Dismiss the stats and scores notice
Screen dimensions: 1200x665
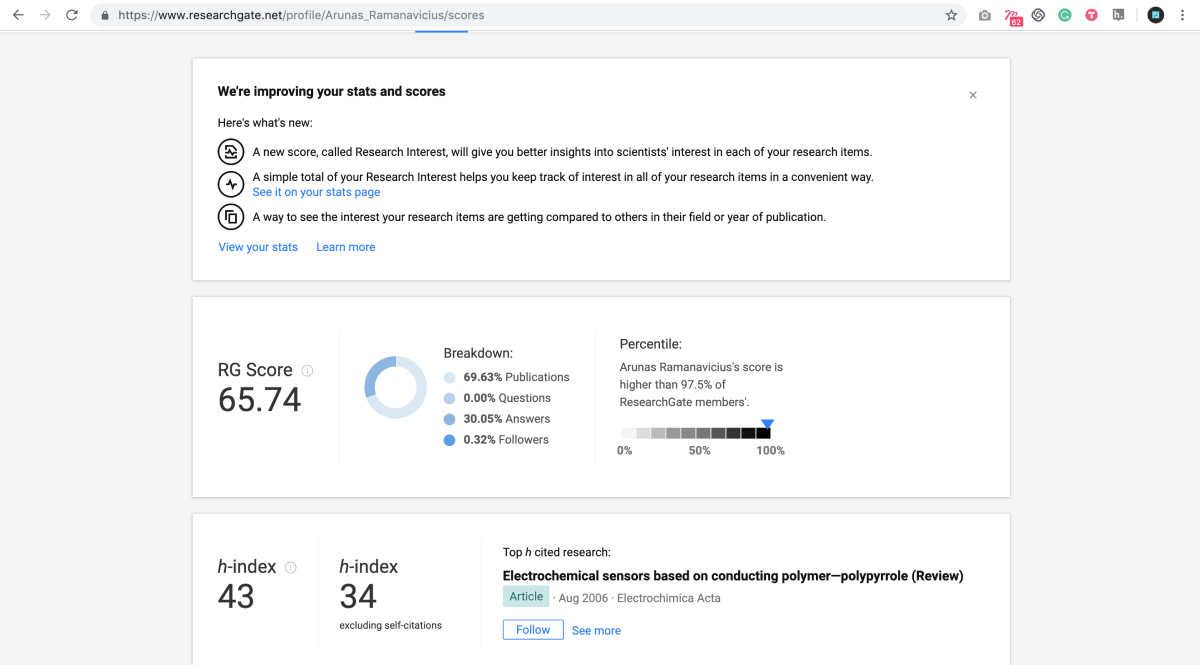coord(973,95)
